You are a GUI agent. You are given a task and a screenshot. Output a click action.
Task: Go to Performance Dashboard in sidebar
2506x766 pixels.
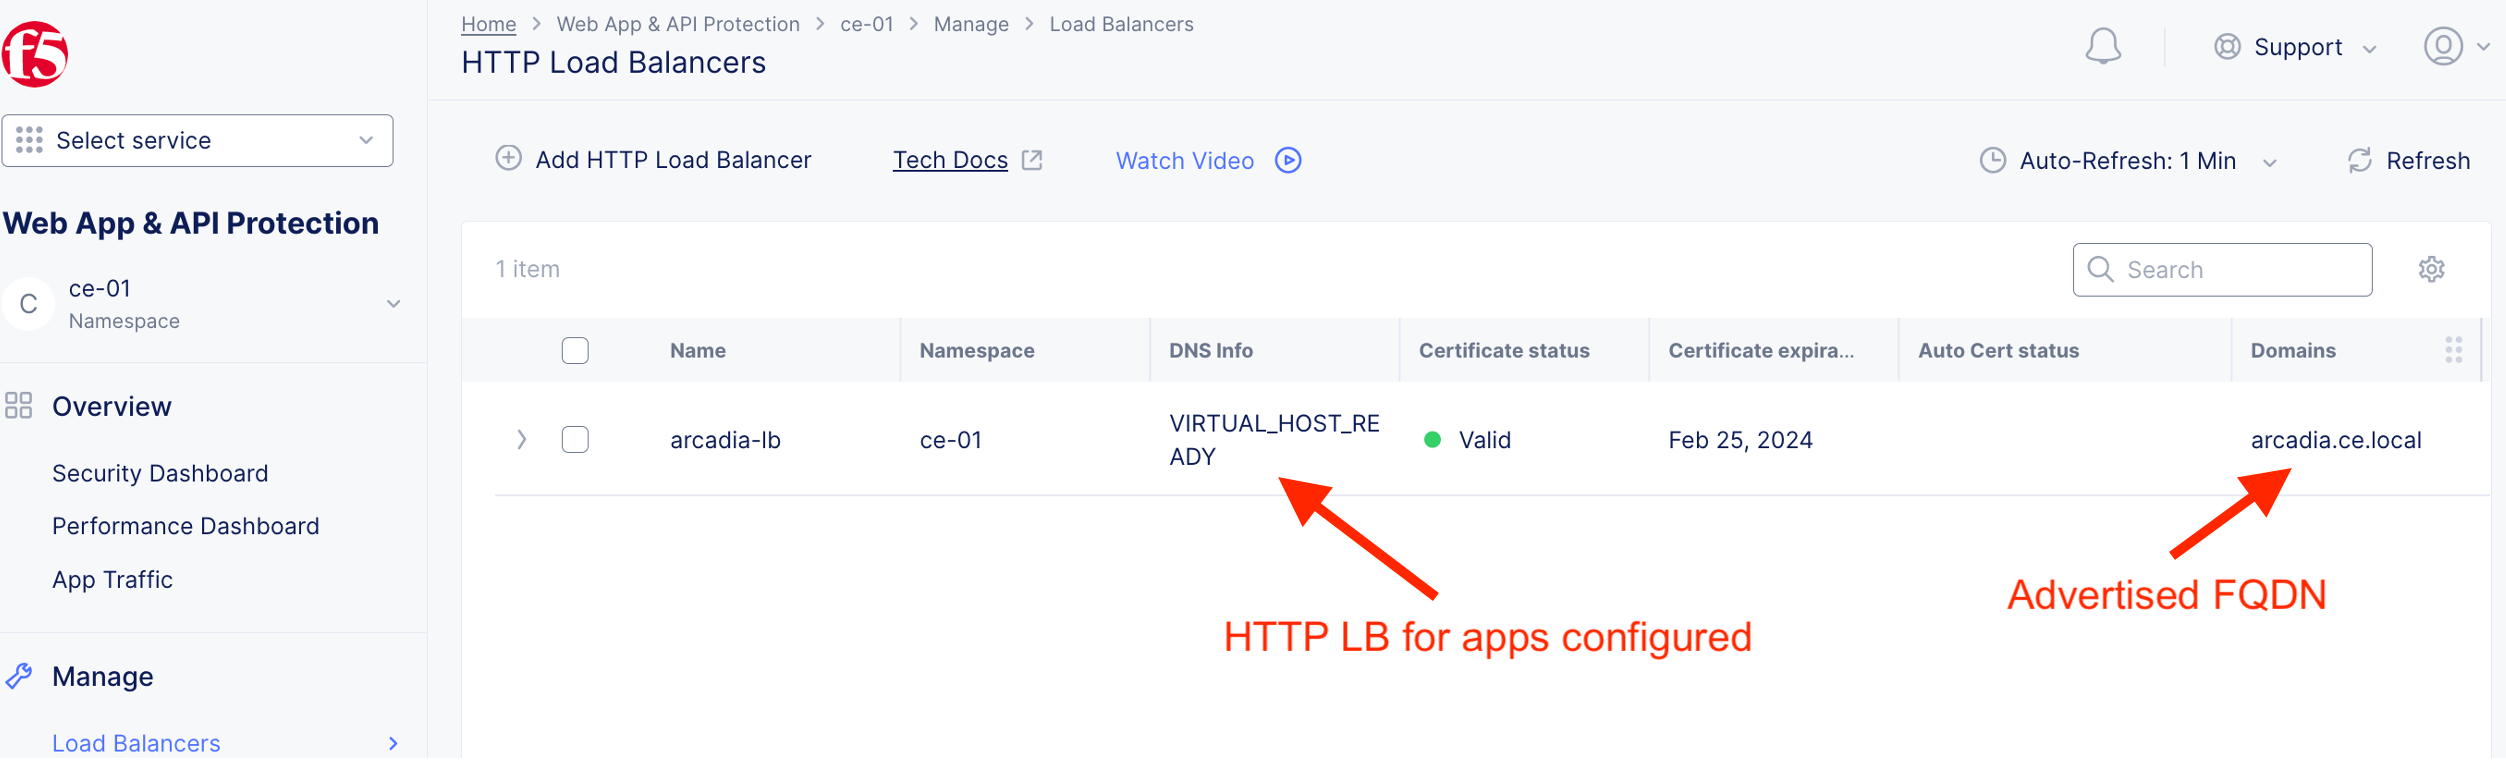(185, 527)
